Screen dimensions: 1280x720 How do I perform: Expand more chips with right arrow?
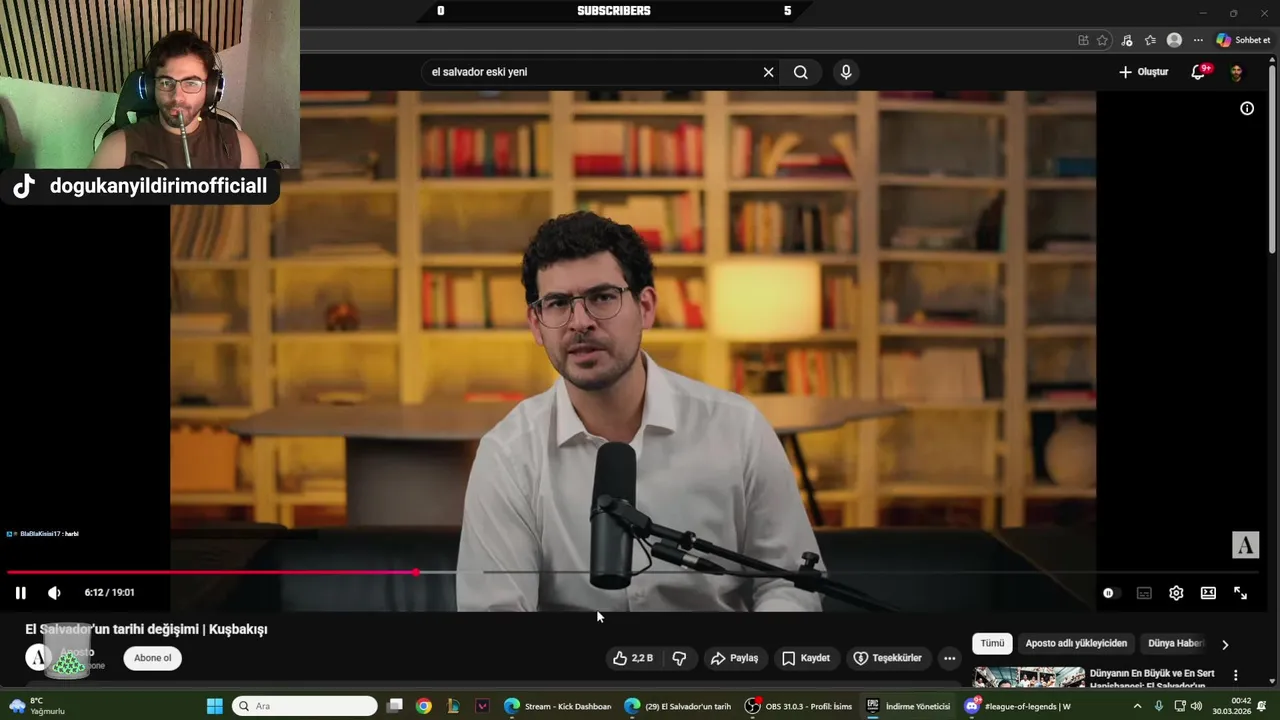(x=1225, y=644)
